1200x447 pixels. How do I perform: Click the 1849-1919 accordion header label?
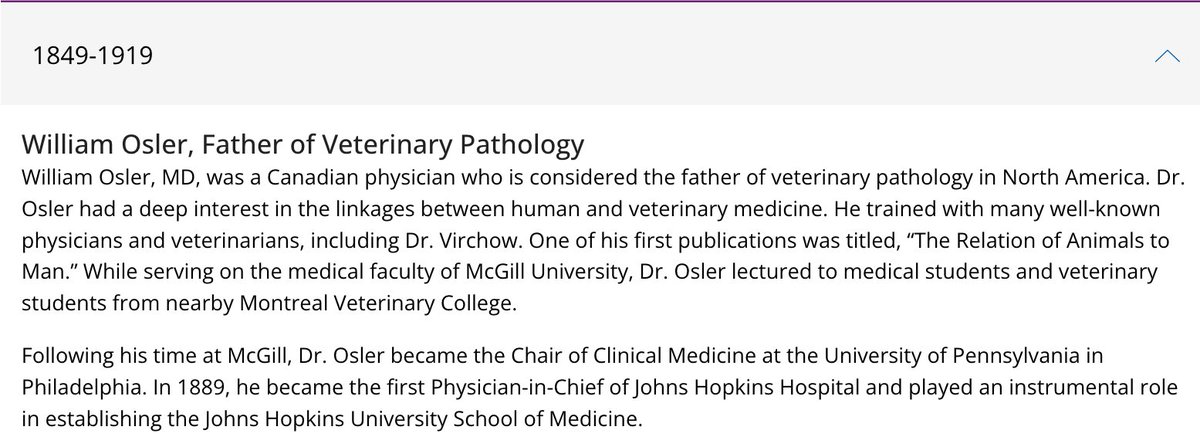tap(93, 57)
